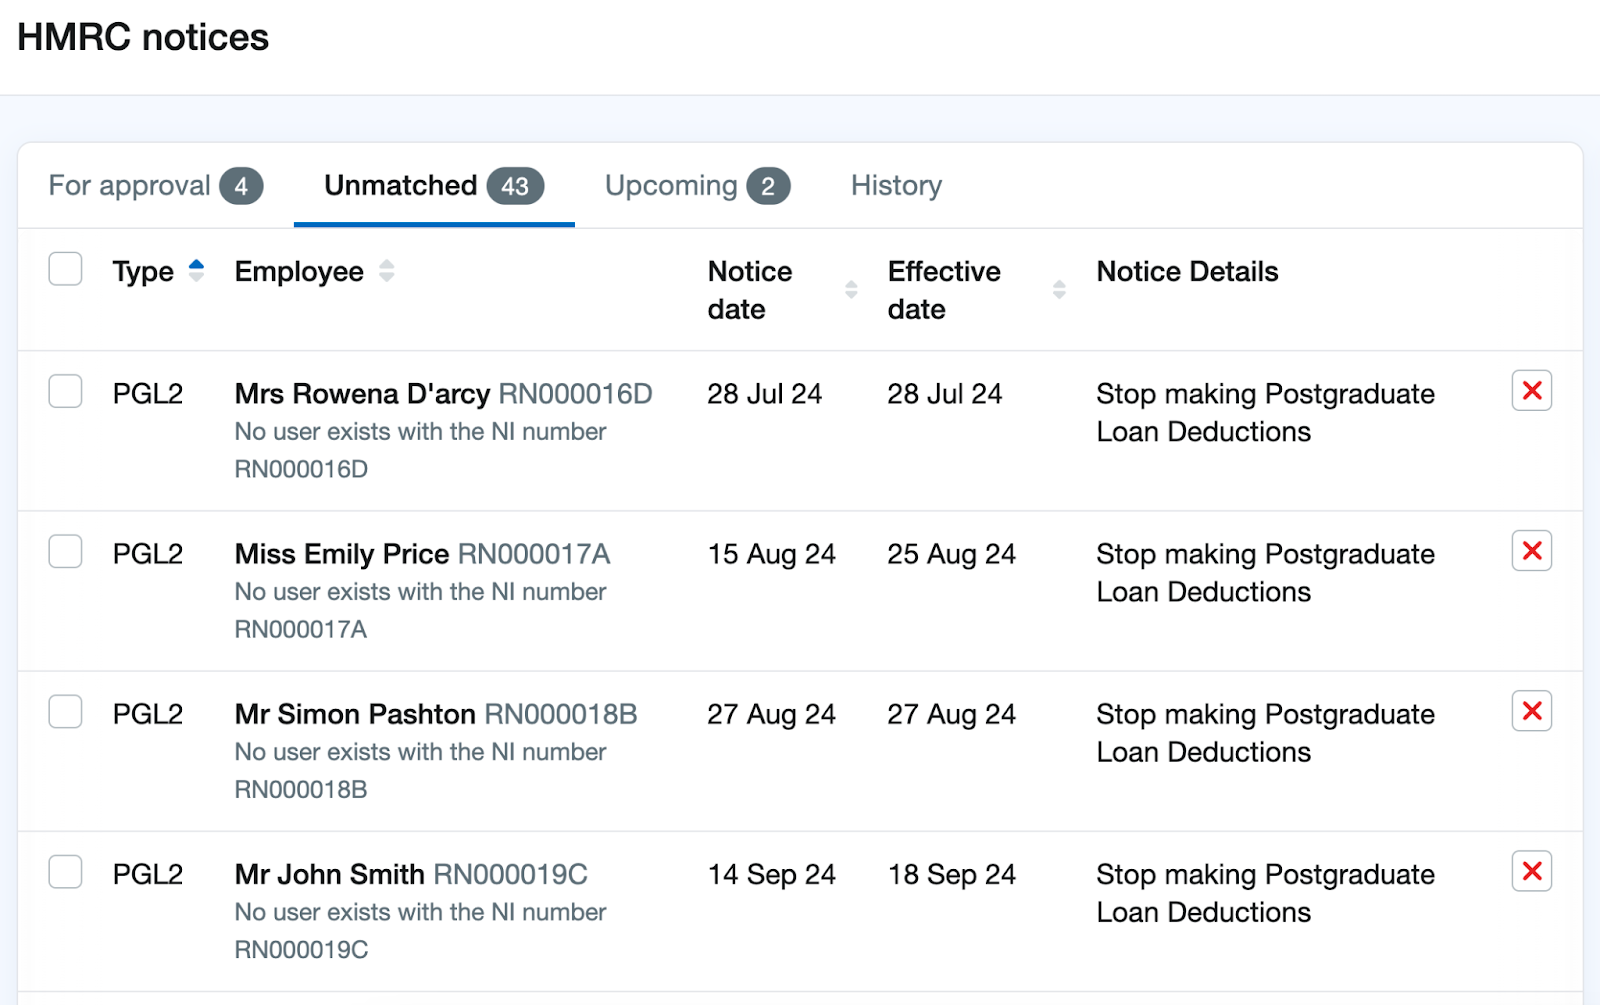Switch to the For approval tab
1600x1005 pixels.
pyautogui.click(x=155, y=186)
